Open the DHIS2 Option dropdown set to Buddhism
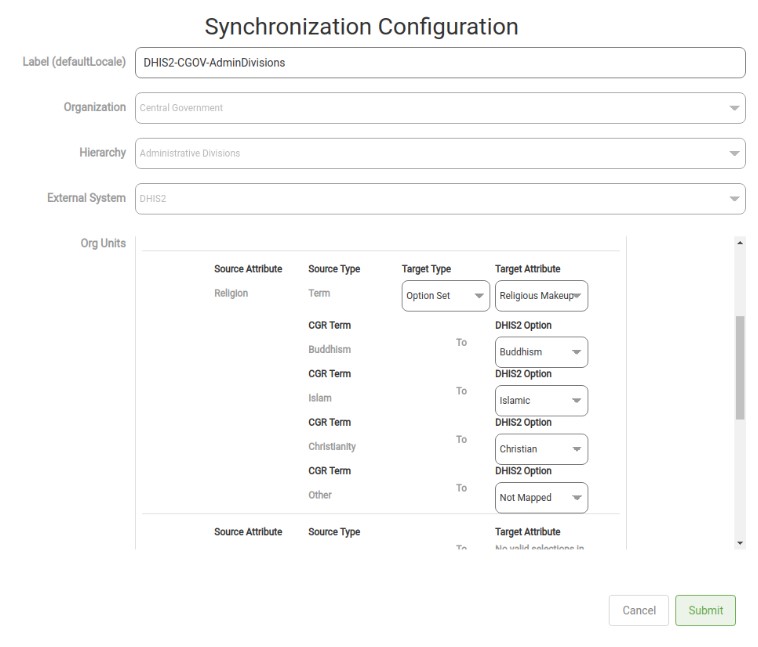 point(541,352)
